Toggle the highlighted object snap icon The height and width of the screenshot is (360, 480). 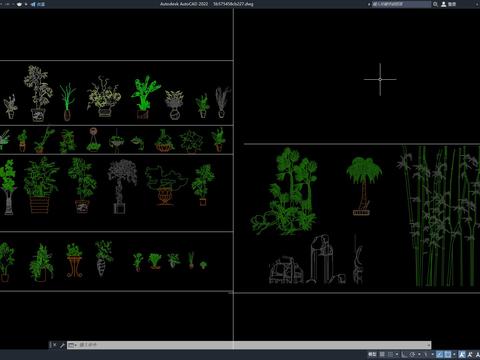tap(448, 354)
